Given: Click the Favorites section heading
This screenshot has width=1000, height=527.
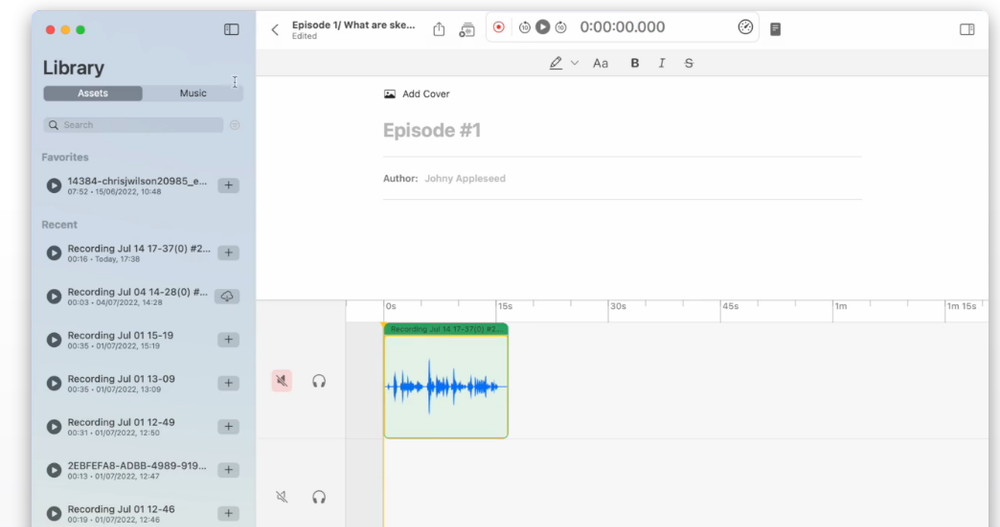Looking at the screenshot, I should click(x=65, y=157).
